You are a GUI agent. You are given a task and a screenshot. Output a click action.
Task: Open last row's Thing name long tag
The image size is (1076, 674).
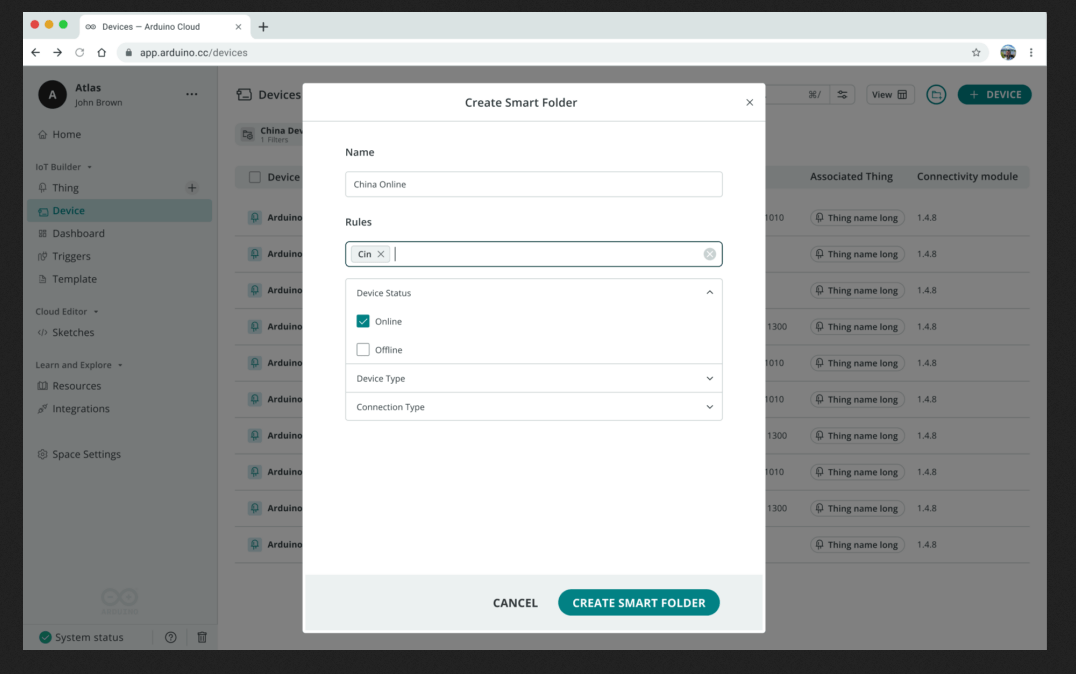857,544
